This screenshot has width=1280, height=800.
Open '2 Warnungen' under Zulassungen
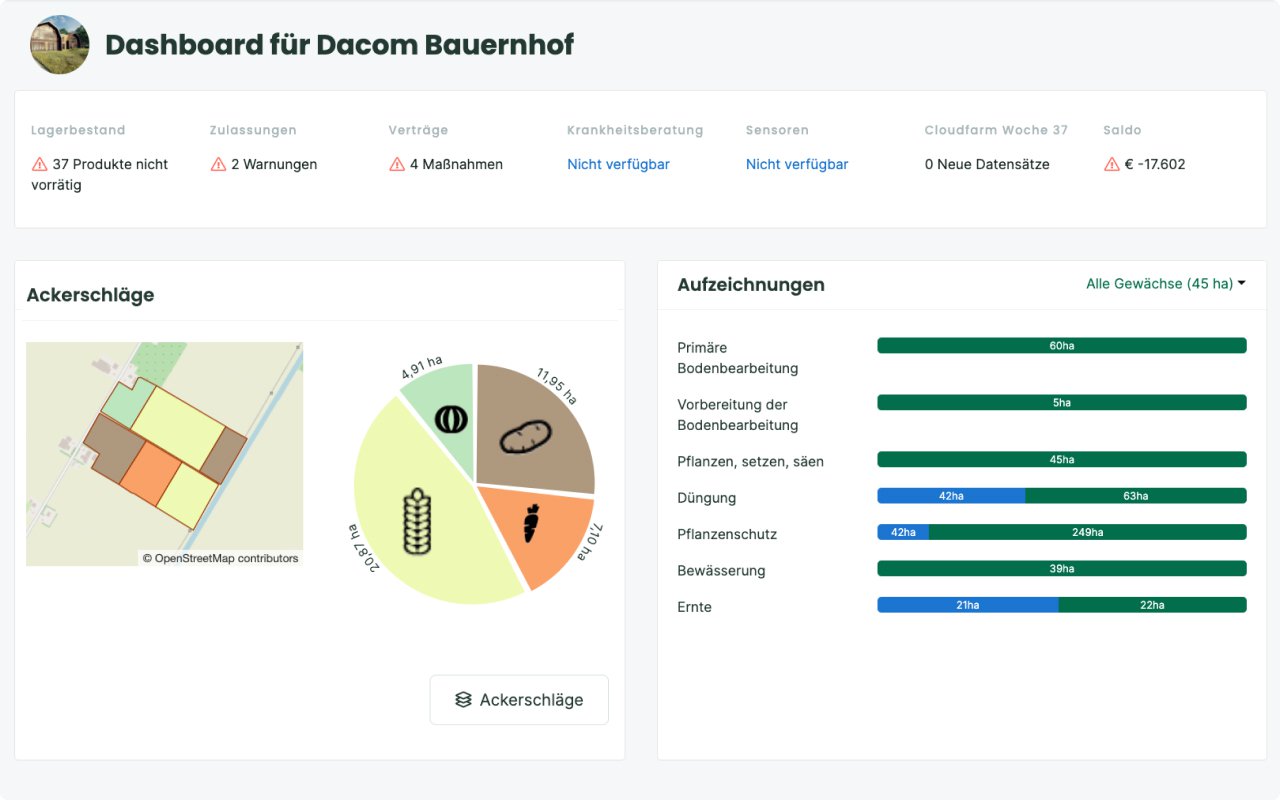[x=274, y=164]
